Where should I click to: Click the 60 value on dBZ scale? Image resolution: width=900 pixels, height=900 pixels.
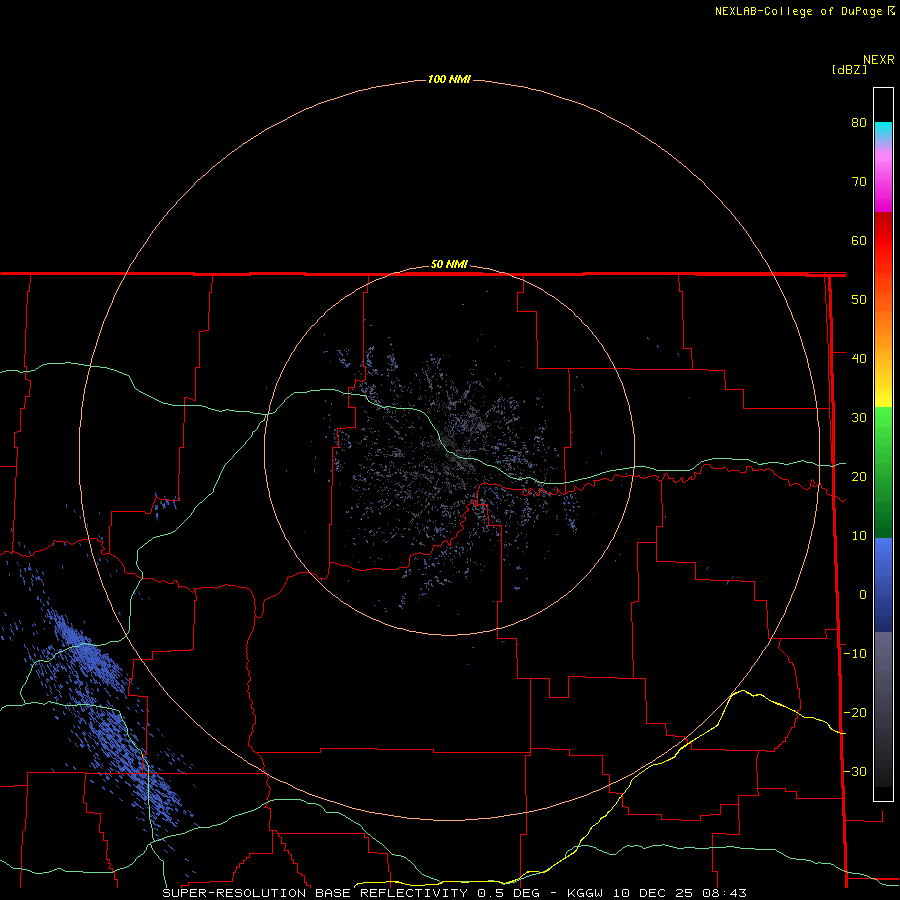859,240
